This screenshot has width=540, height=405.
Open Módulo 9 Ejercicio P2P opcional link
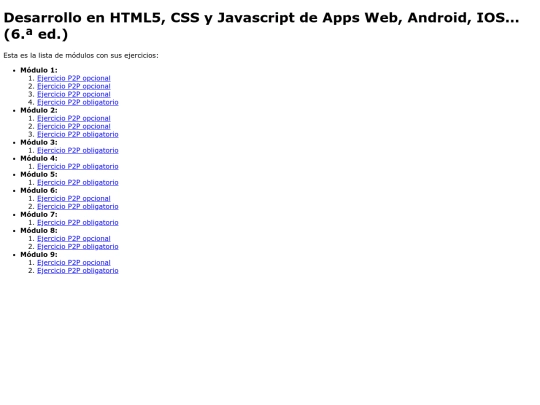tap(74, 262)
